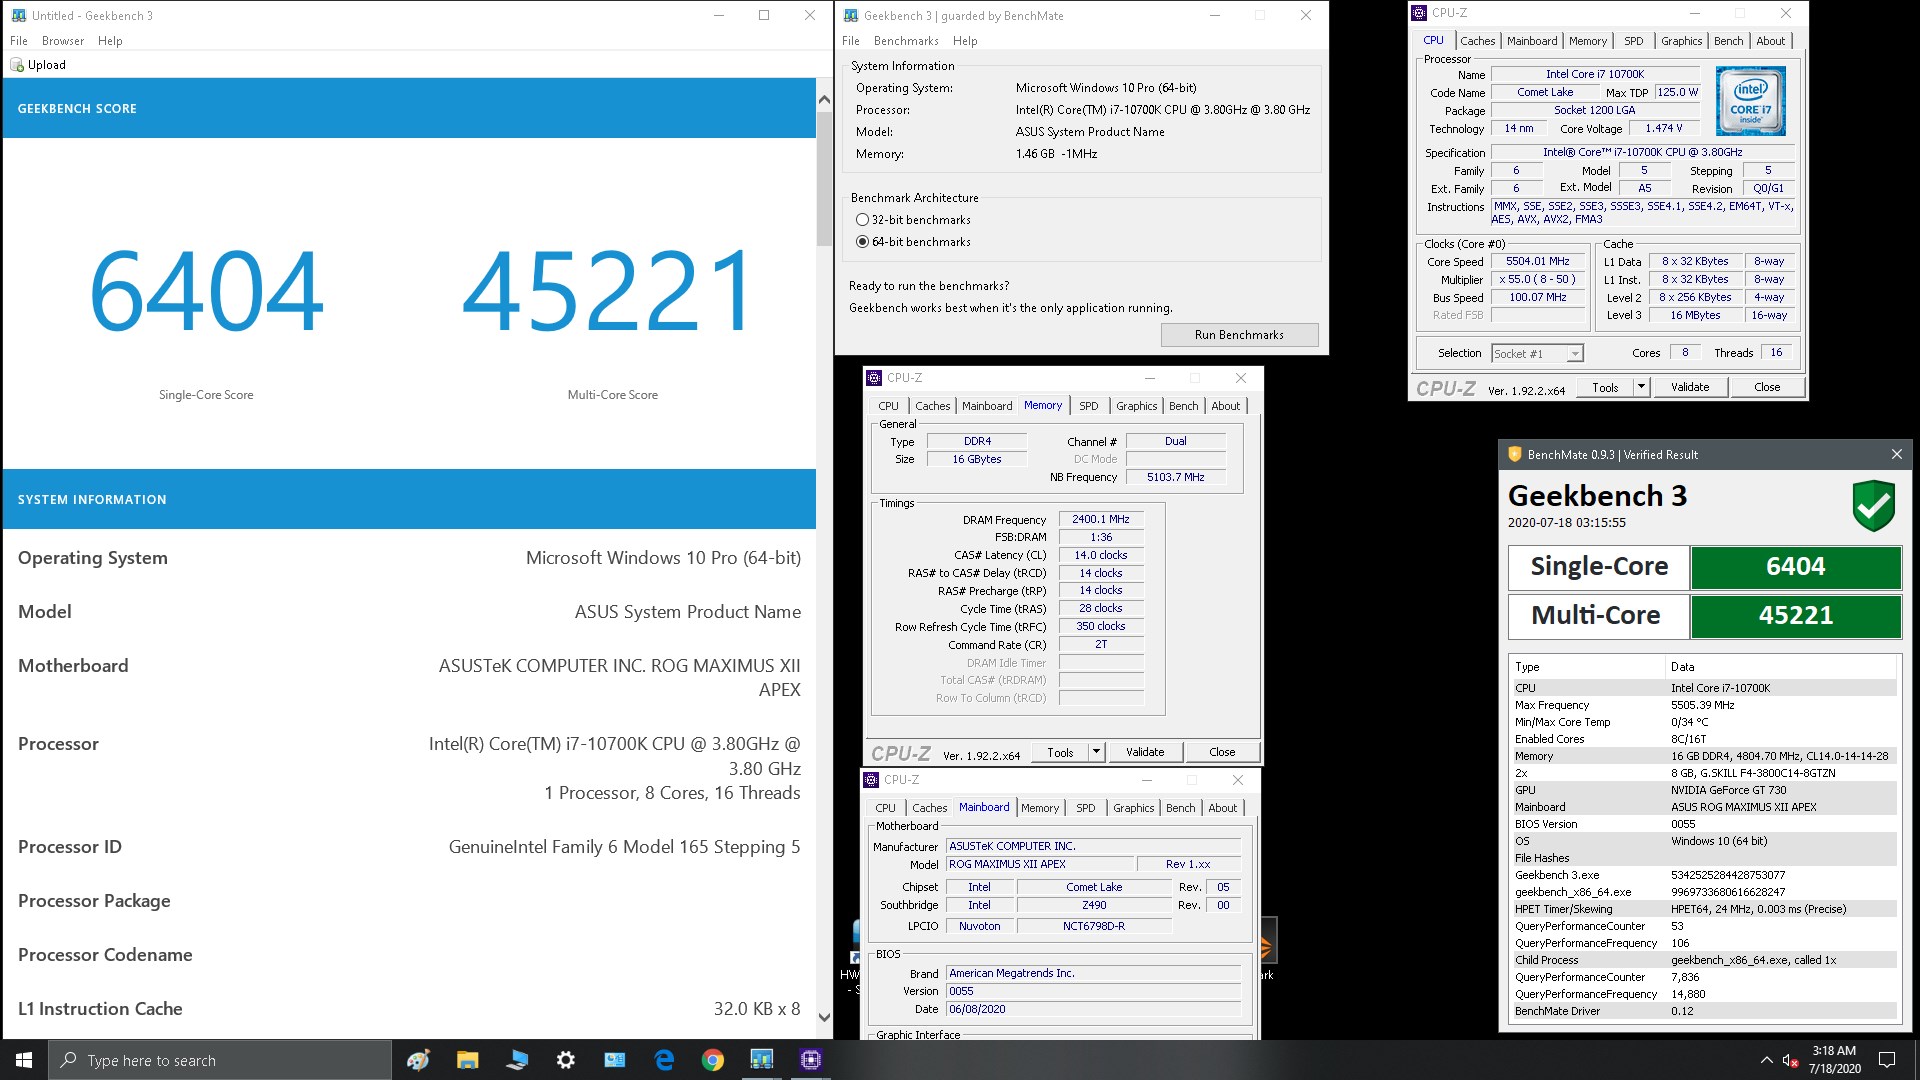Open Benchmarks menu in guarded Geekbench window
This screenshot has width=1920, height=1080.
pyautogui.click(x=906, y=41)
